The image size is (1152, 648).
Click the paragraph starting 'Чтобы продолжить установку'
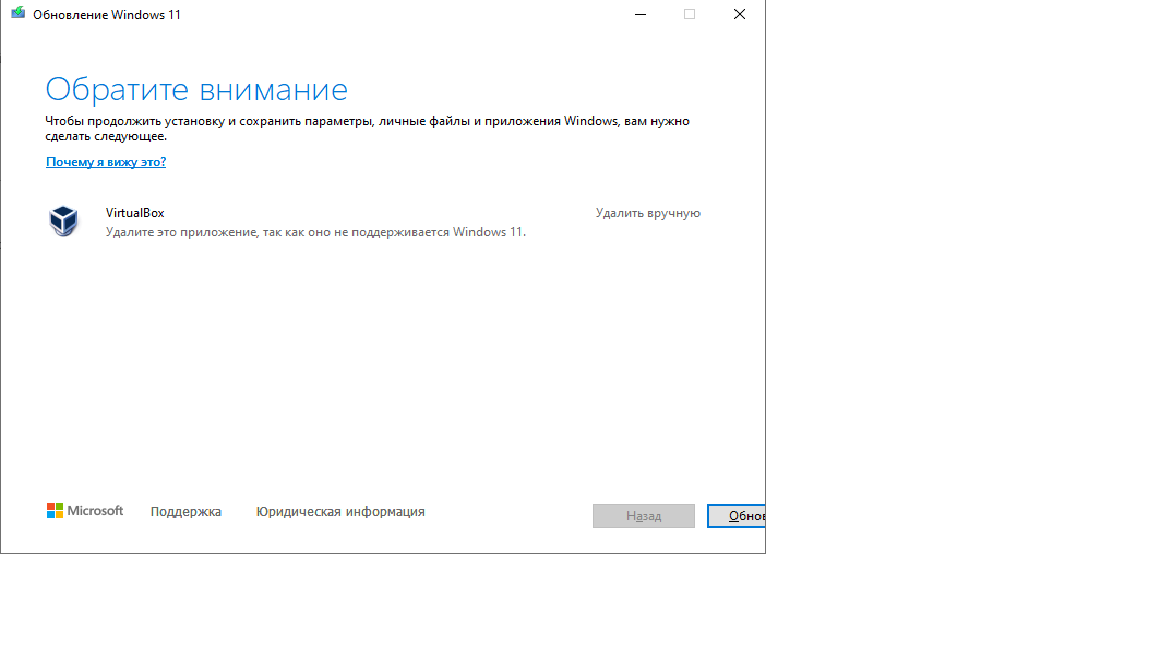(x=367, y=129)
